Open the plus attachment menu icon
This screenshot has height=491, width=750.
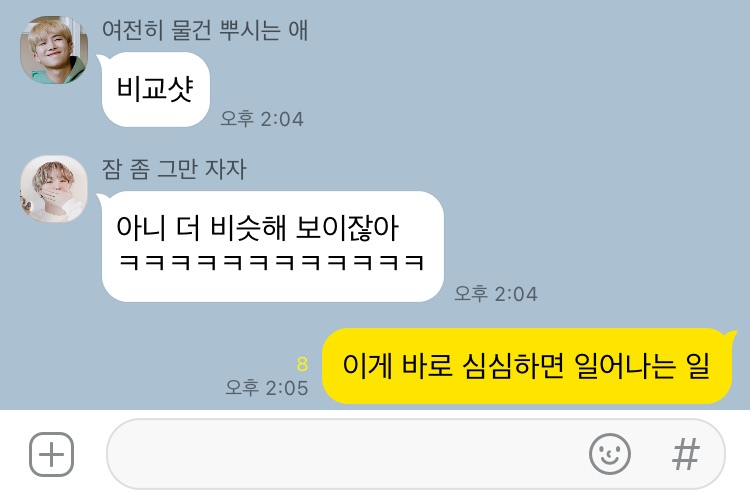(x=51, y=454)
